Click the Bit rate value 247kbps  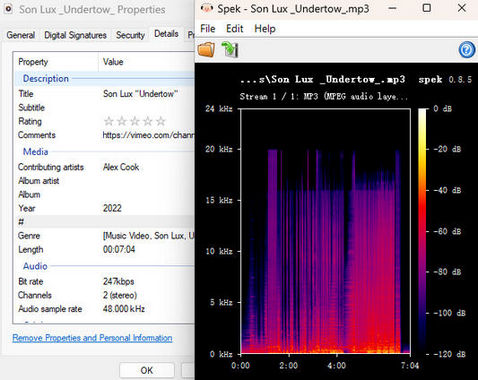(119, 282)
